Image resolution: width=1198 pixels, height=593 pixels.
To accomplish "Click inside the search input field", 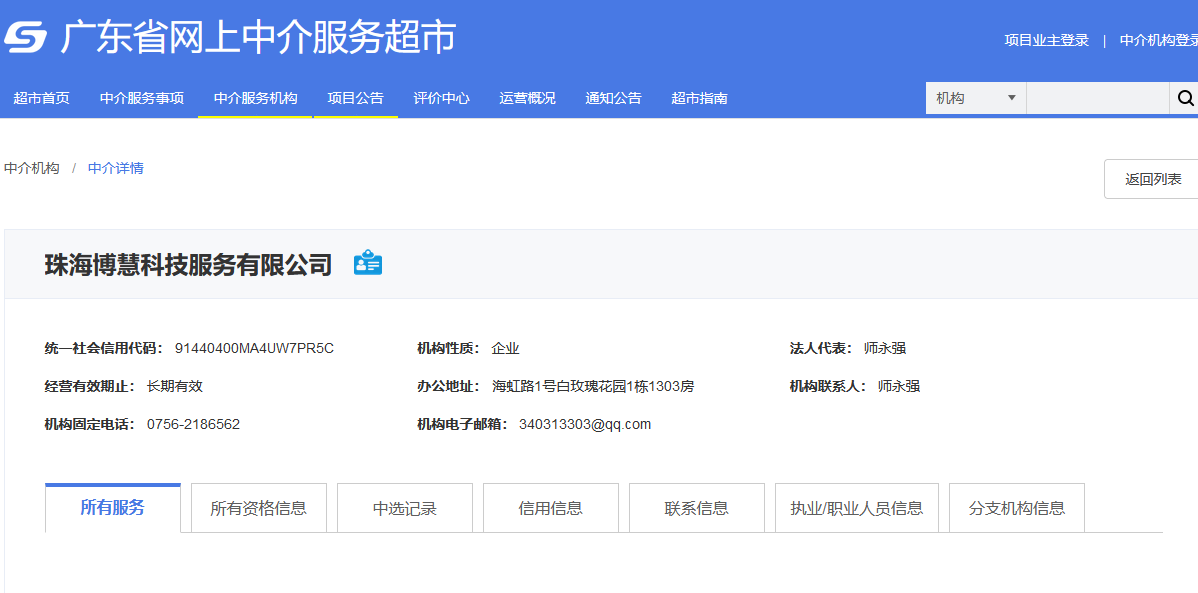I will [1098, 98].
